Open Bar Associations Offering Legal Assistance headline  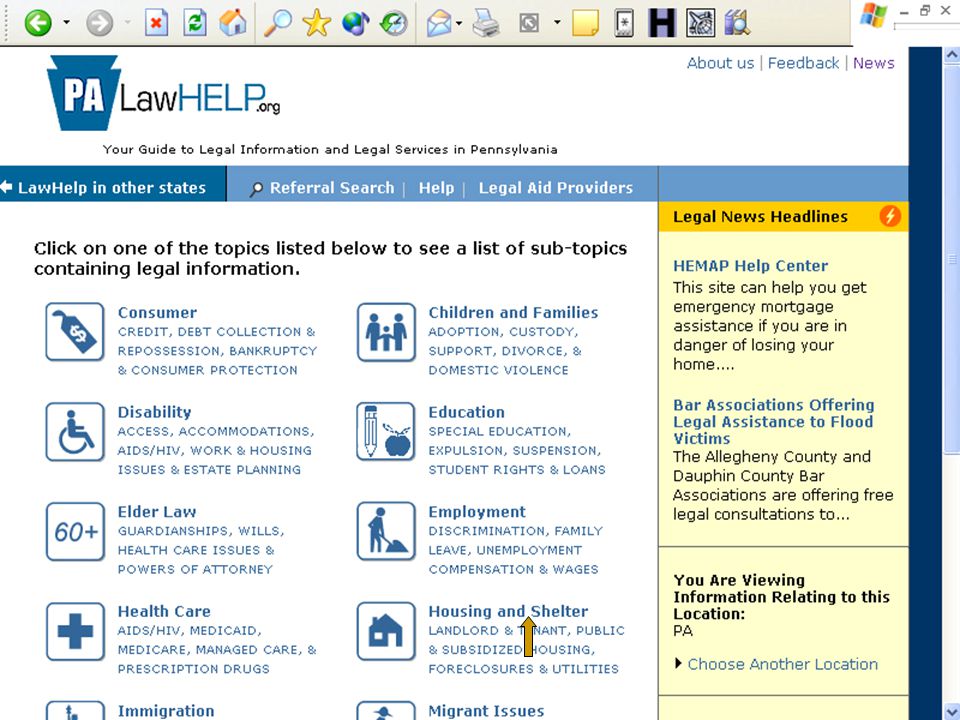773,421
